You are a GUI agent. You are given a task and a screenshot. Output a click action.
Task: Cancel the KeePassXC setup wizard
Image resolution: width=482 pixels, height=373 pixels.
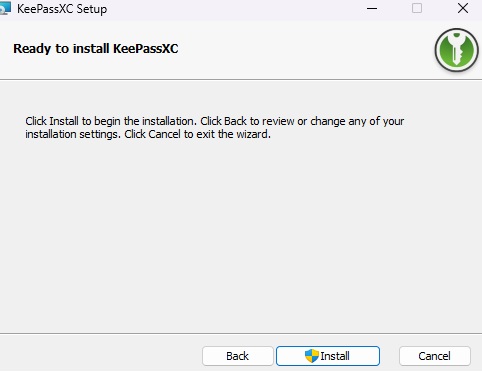tap(435, 356)
